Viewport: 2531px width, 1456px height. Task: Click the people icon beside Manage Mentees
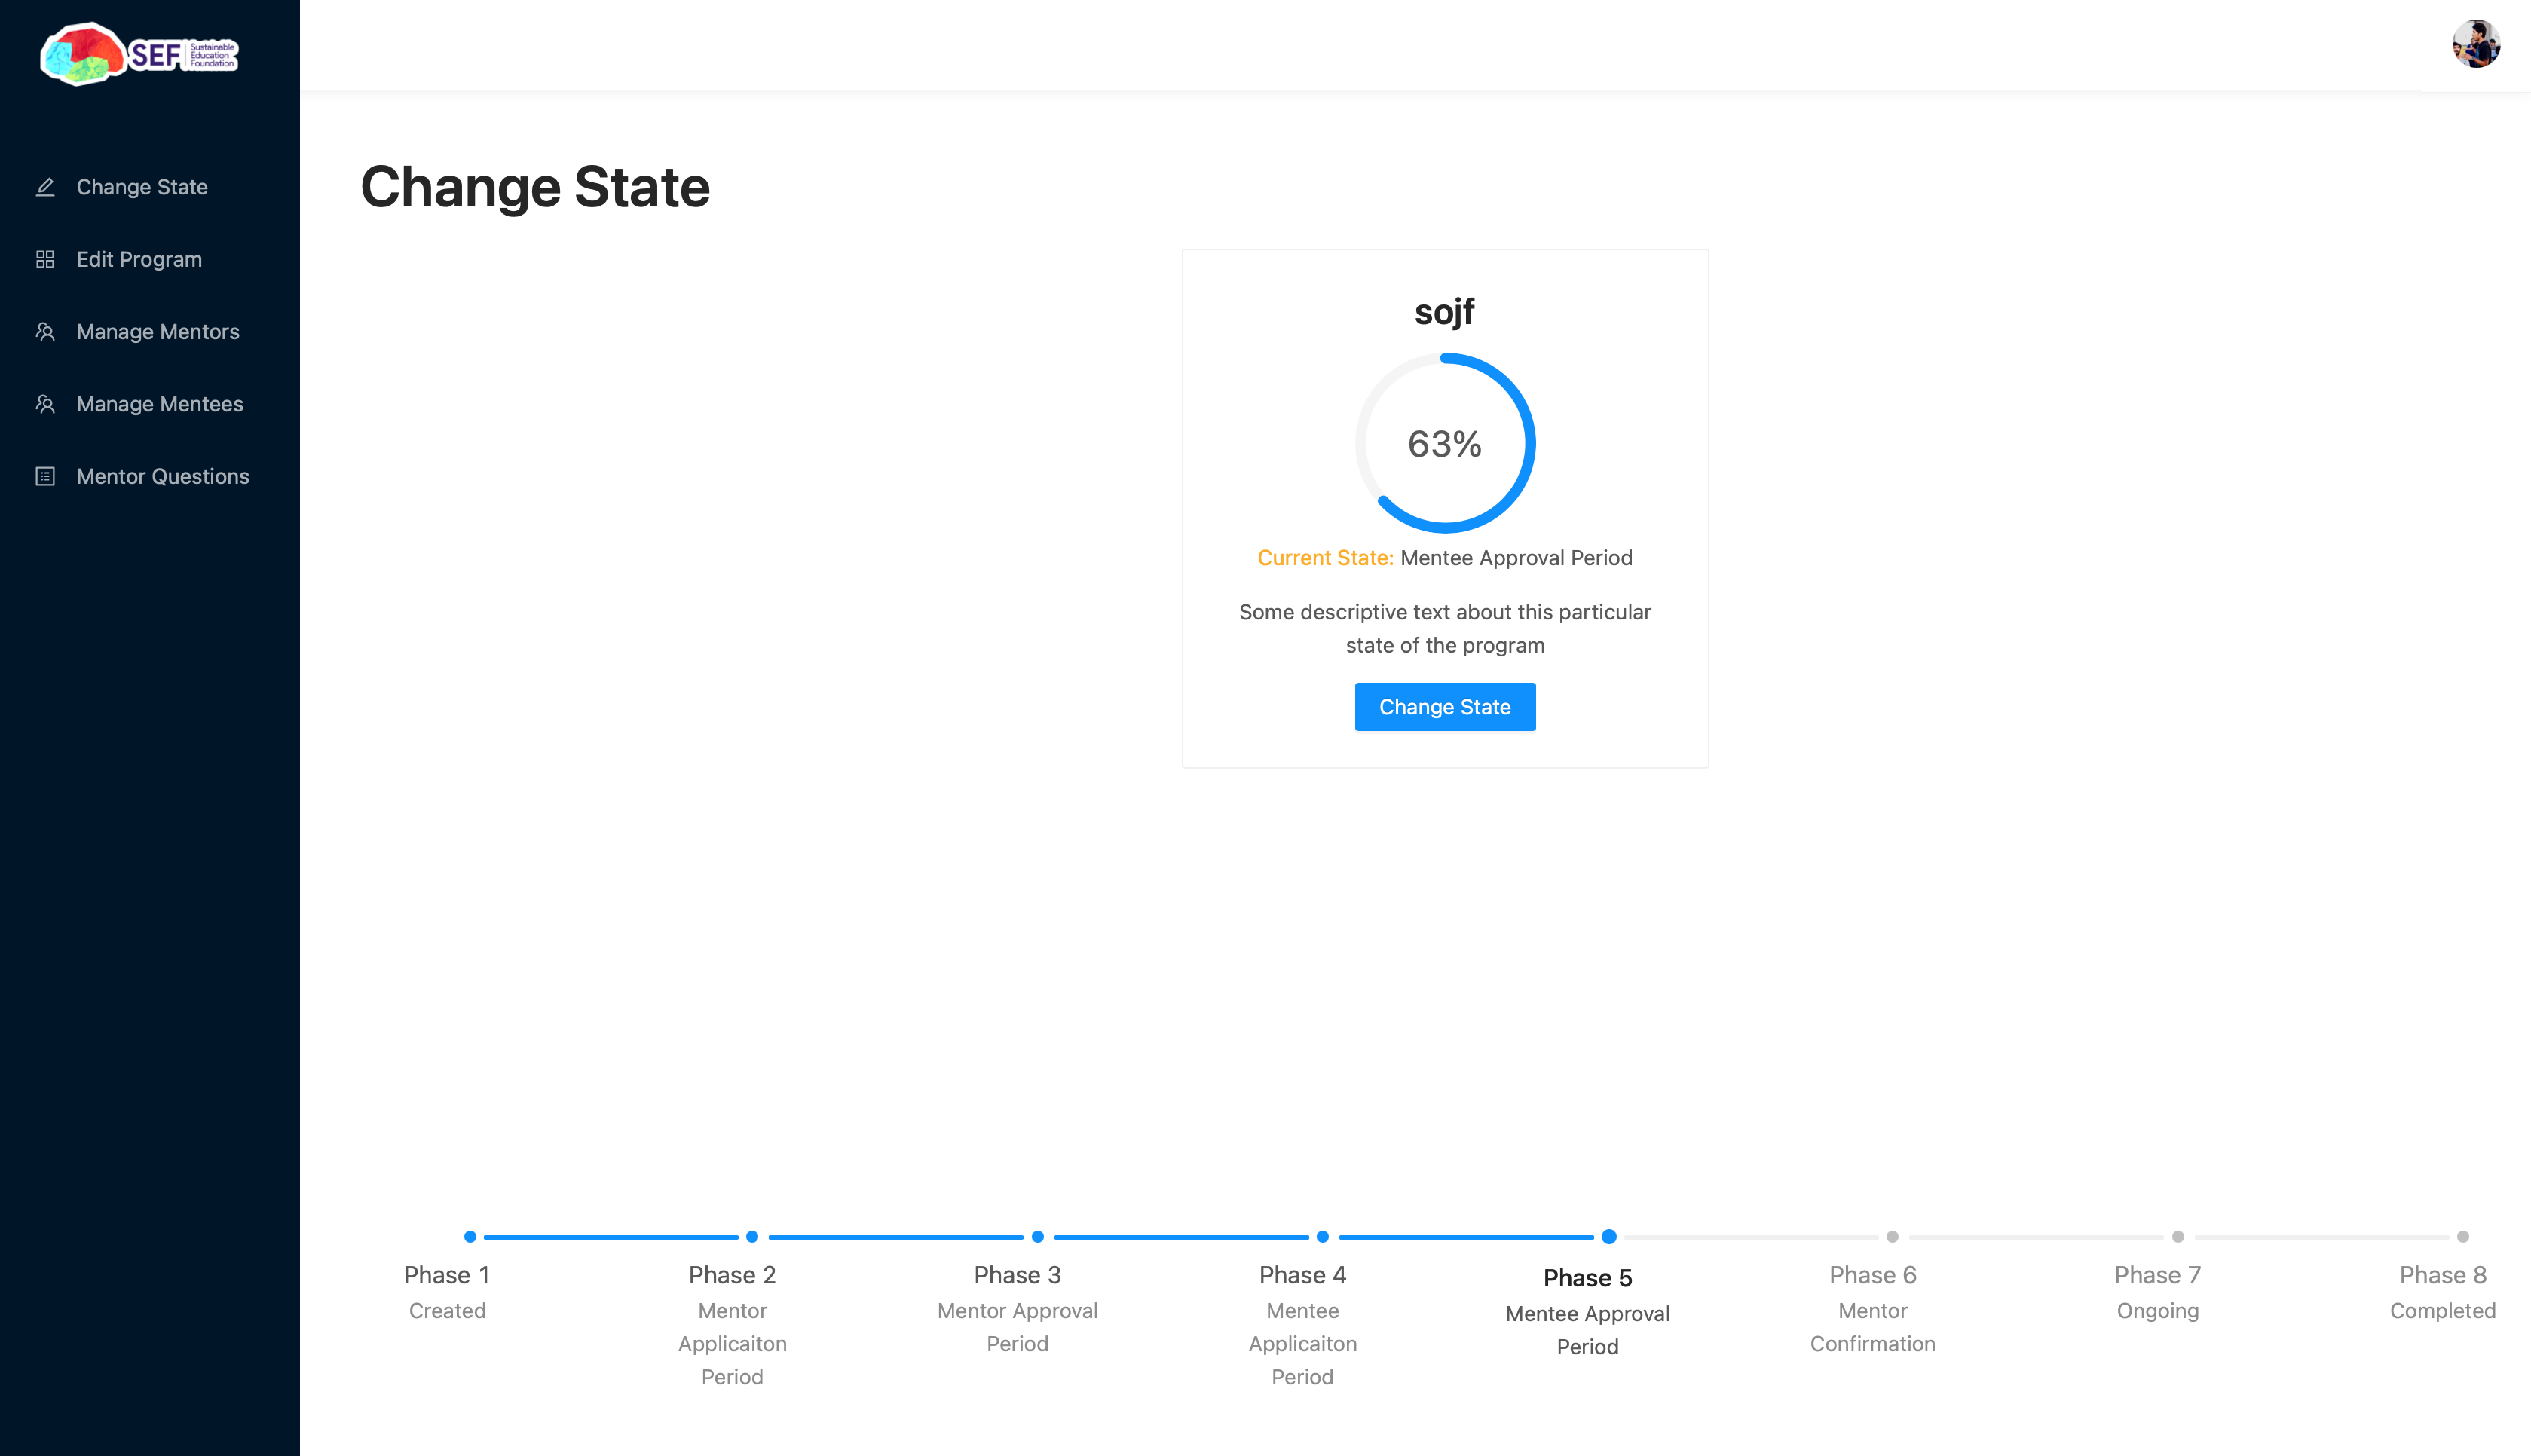coord(45,404)
